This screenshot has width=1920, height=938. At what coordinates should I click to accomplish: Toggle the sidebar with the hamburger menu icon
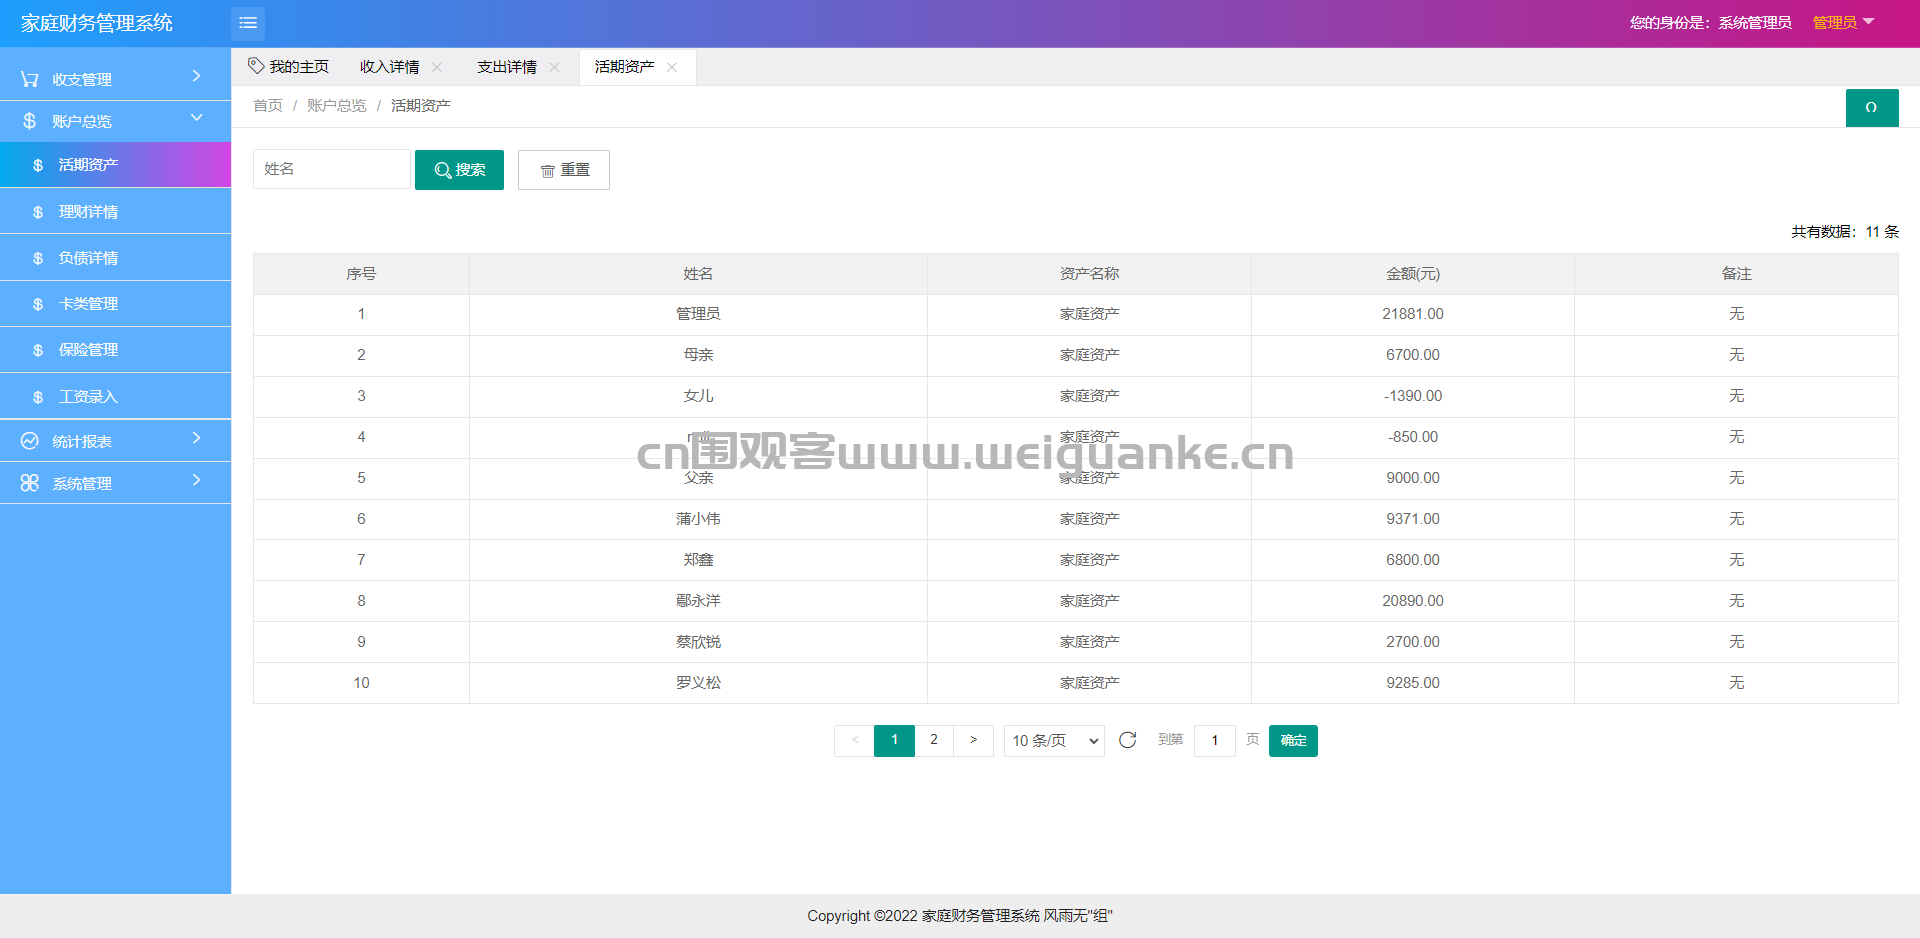pos(248,23)
